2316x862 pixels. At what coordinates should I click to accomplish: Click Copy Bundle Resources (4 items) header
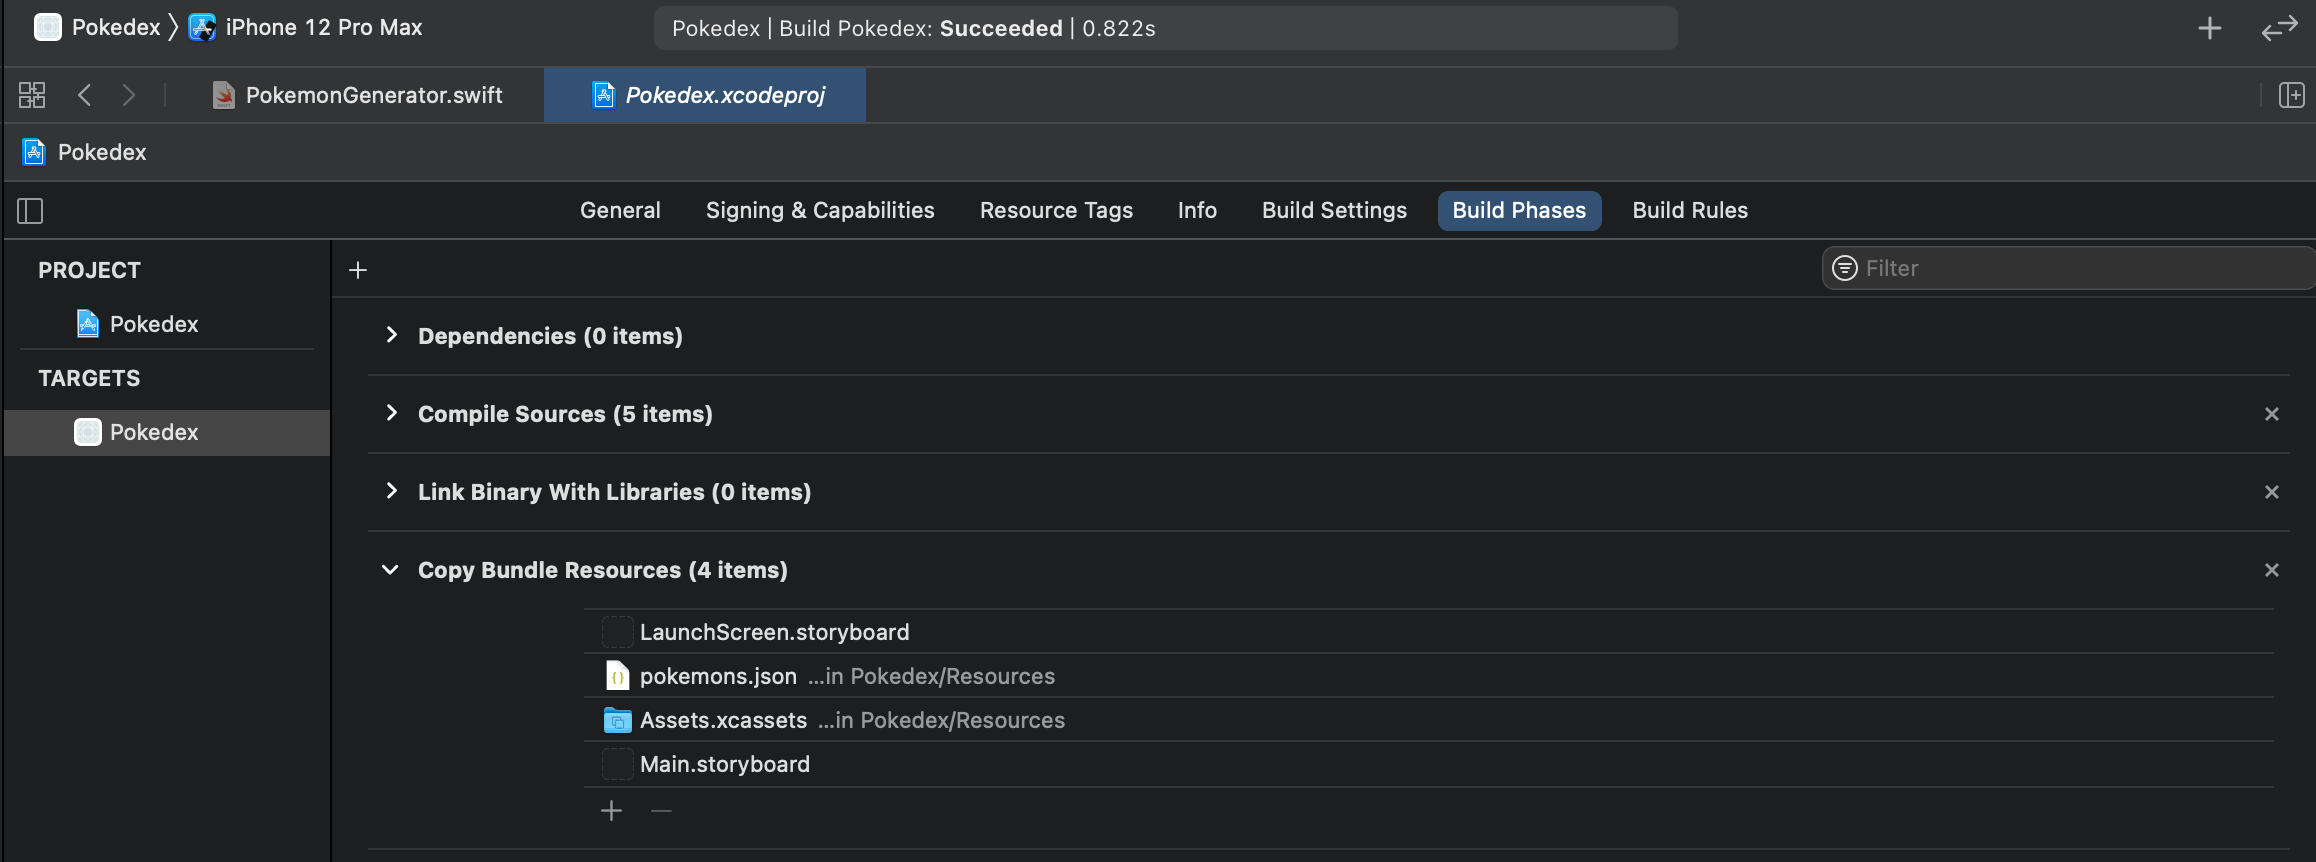click(x=603, y=570)
